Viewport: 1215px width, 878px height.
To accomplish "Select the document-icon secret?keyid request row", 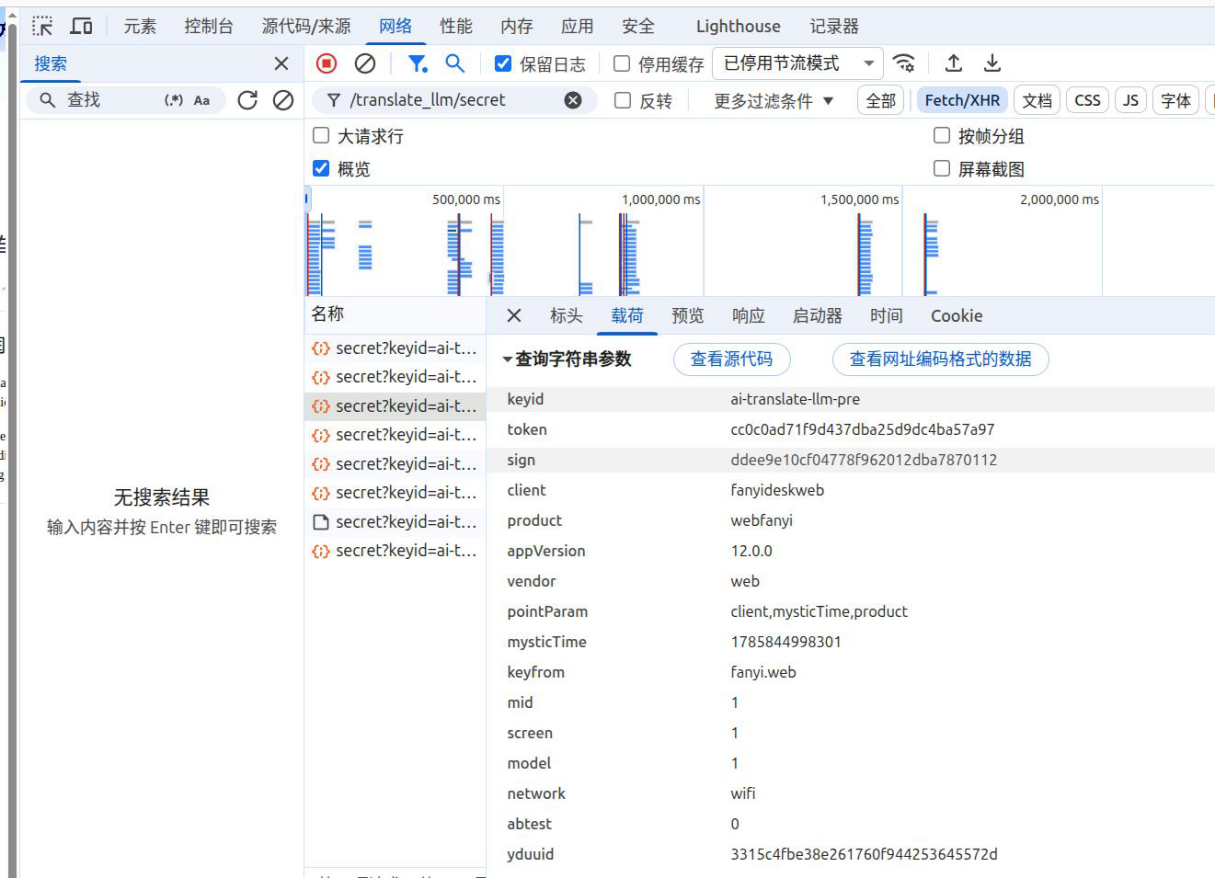I will (395, 522).
